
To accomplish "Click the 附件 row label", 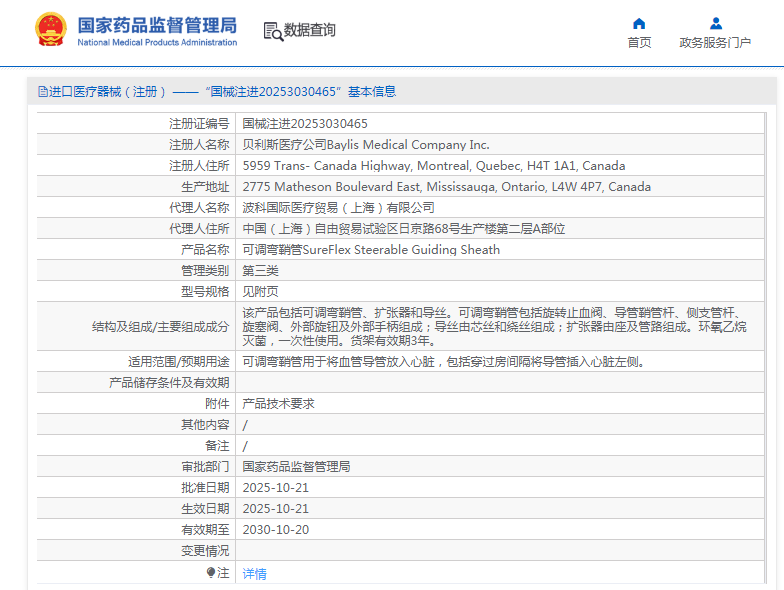I will pos(218,404).
